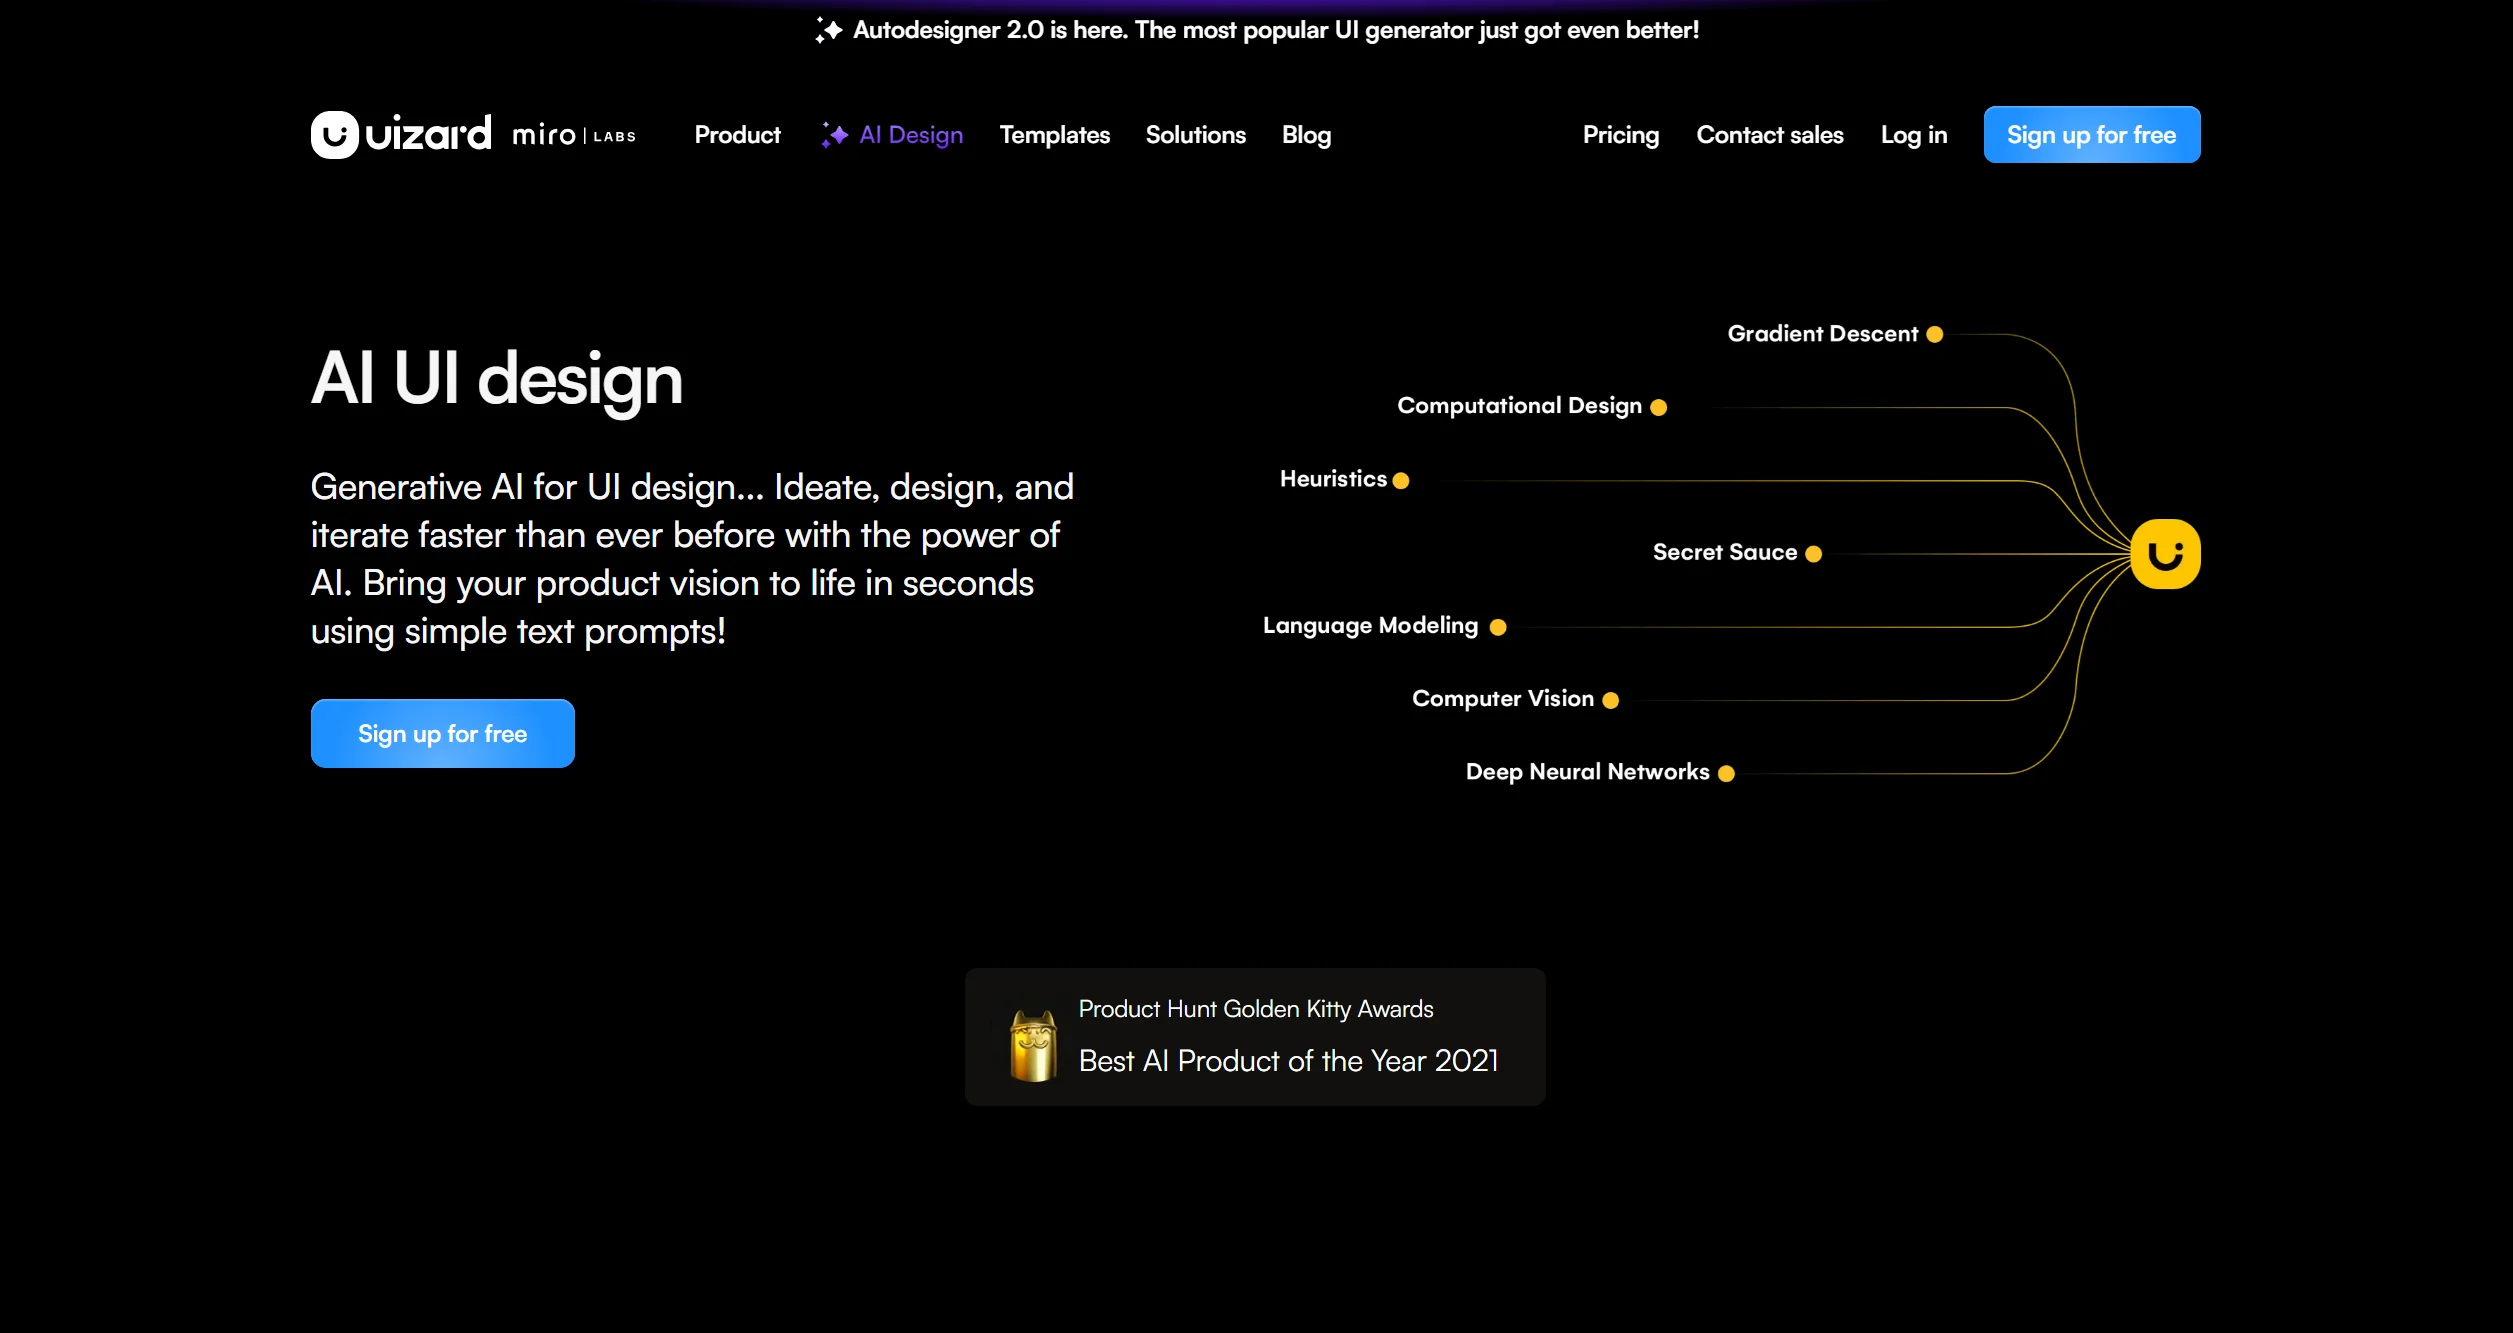Viewport: 2513px width, 1333px height.
Task: Go to the Blog page
Action: pyautogui.click(x=1306, y=135)
